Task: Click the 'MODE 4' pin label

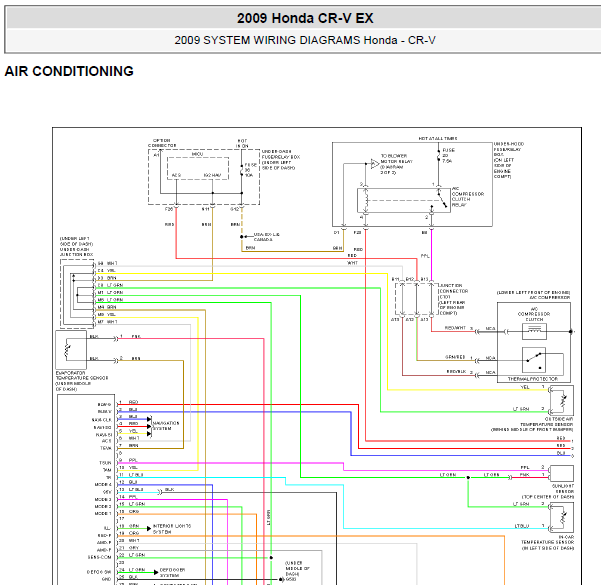Action: click(x=103, y=485)
